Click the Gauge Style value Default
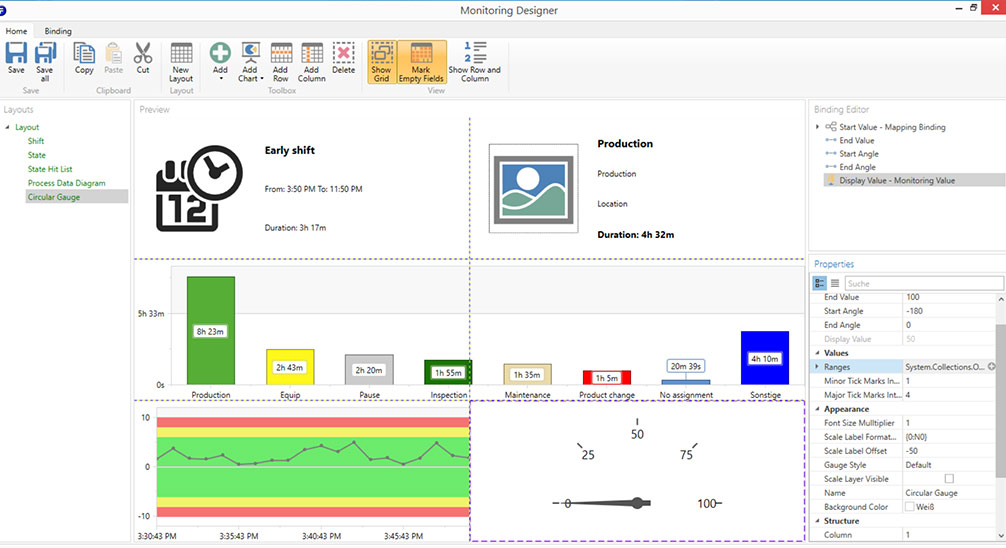1006x548 pixels. 949,465
